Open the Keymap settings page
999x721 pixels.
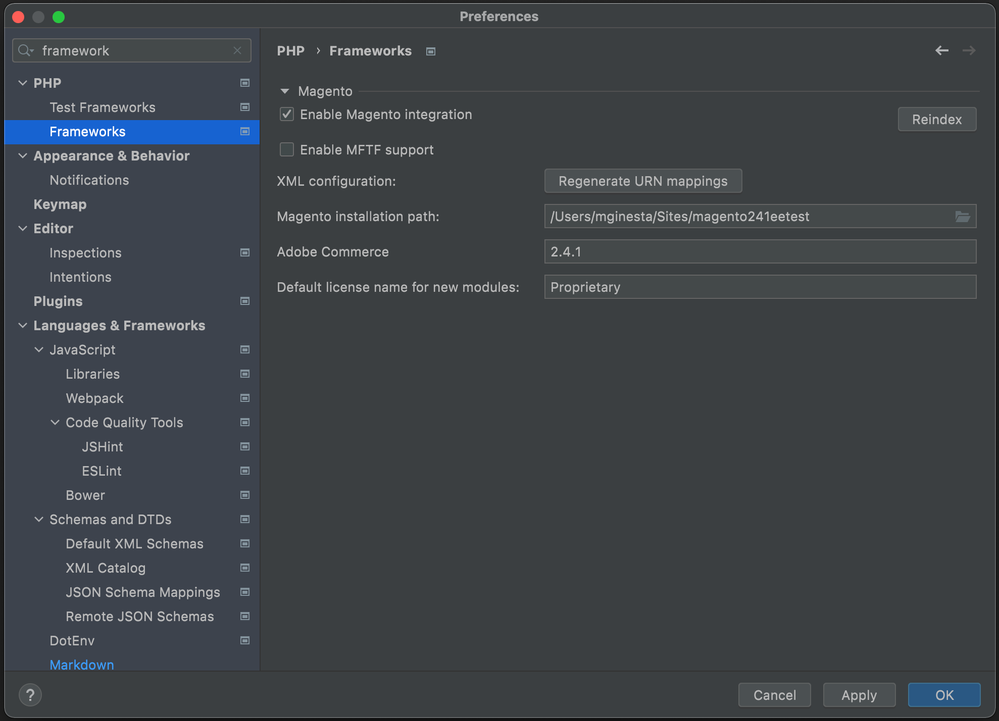click(60, 204)
